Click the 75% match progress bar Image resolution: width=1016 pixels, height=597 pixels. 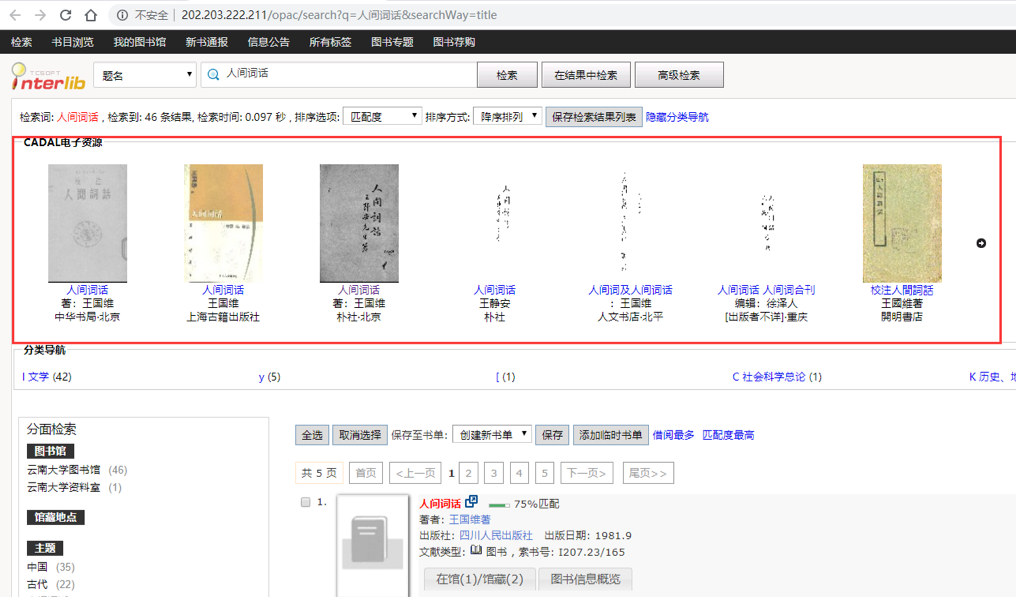499,505
